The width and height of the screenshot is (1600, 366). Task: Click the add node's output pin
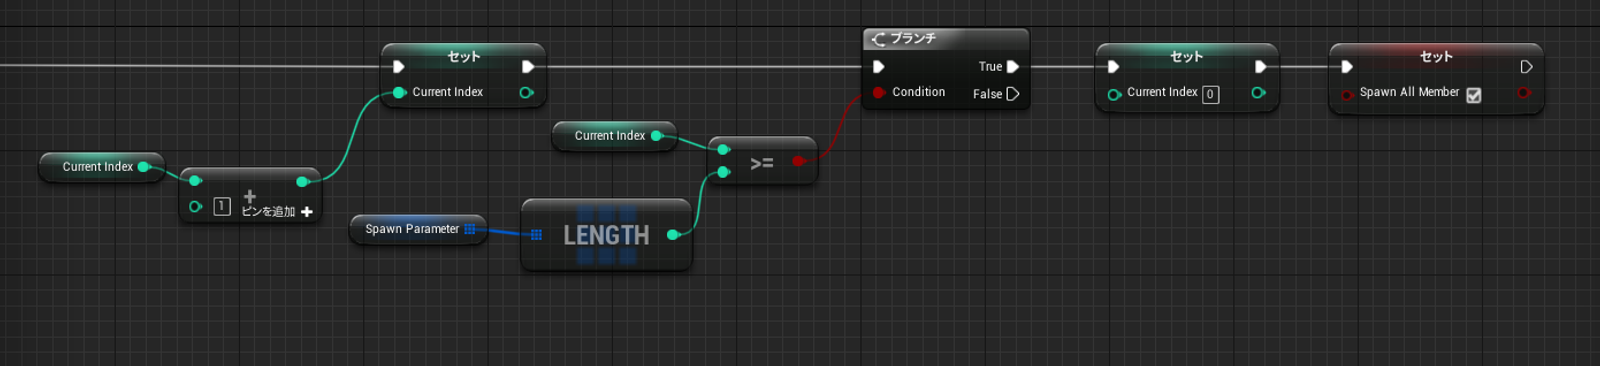point(302,181)
